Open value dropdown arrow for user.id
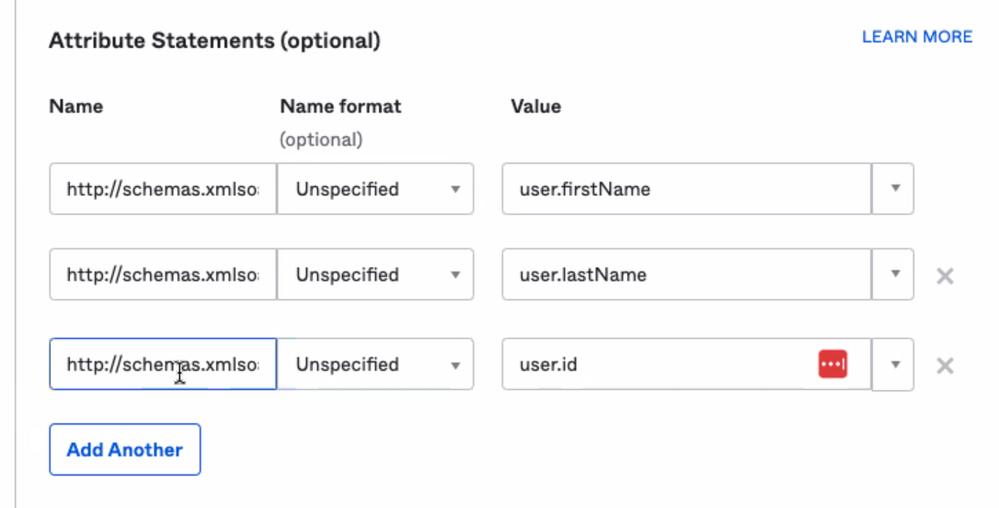 point(895,365)
